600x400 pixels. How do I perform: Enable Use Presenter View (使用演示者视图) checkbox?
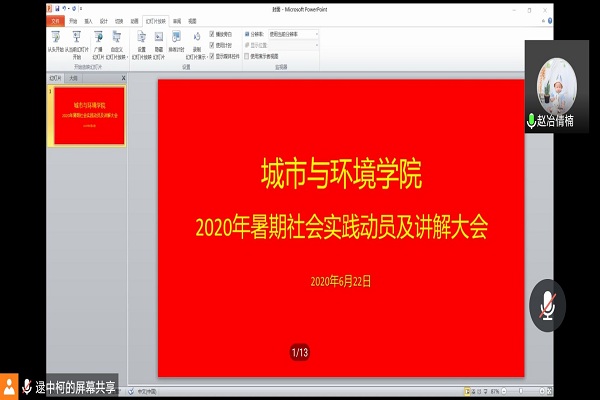247,55
